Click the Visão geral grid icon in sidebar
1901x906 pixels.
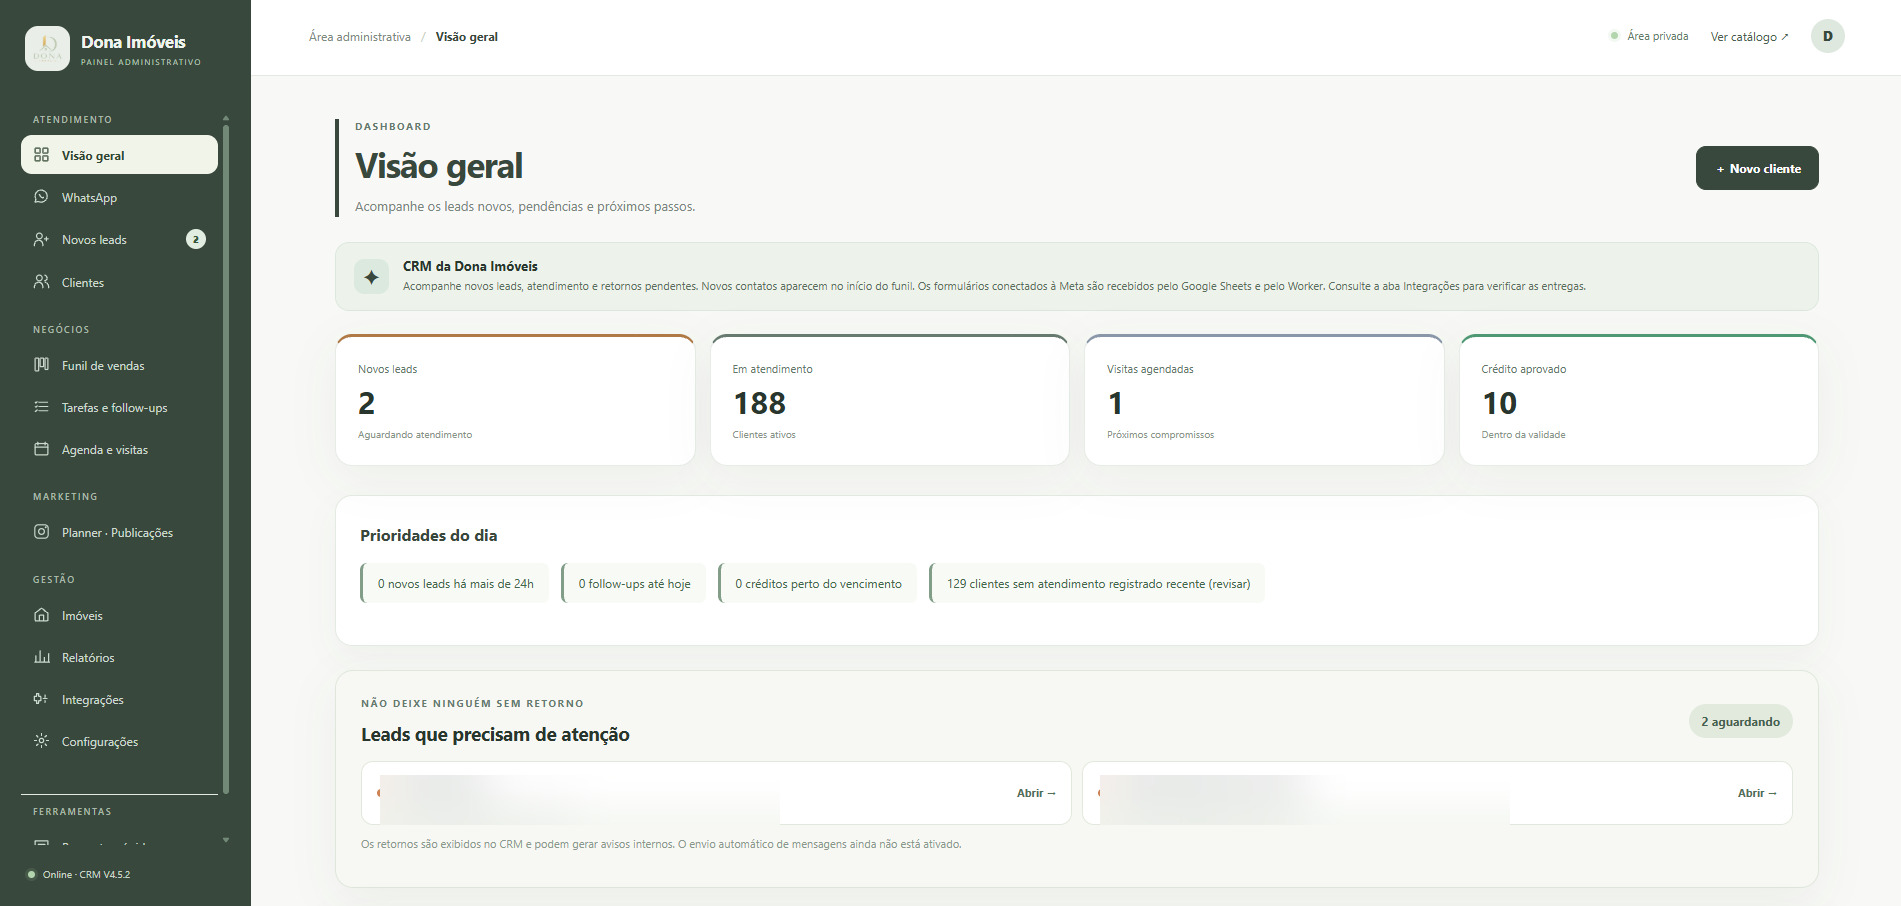pyautogui.click(x=41, y=155)
